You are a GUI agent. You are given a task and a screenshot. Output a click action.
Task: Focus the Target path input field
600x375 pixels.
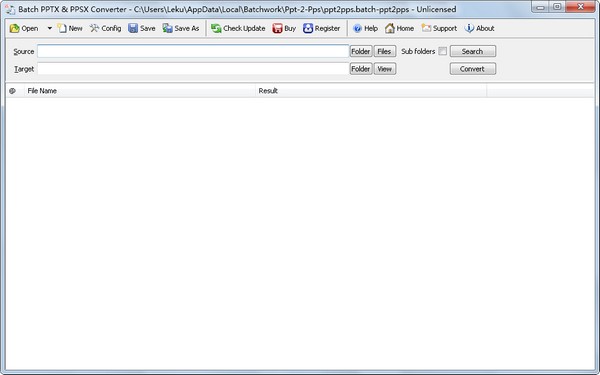click(193, 69)
